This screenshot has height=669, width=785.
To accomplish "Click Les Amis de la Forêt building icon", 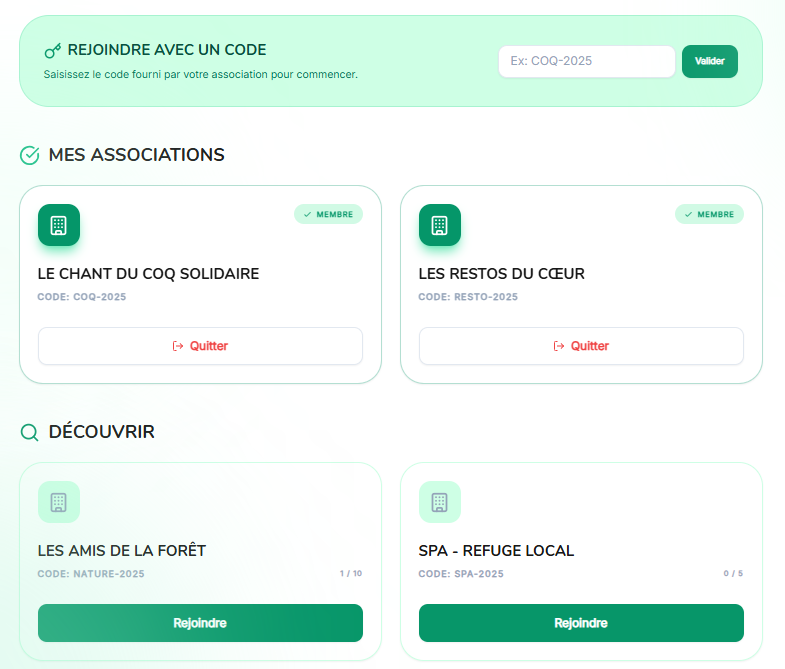I will click(58, 502).
